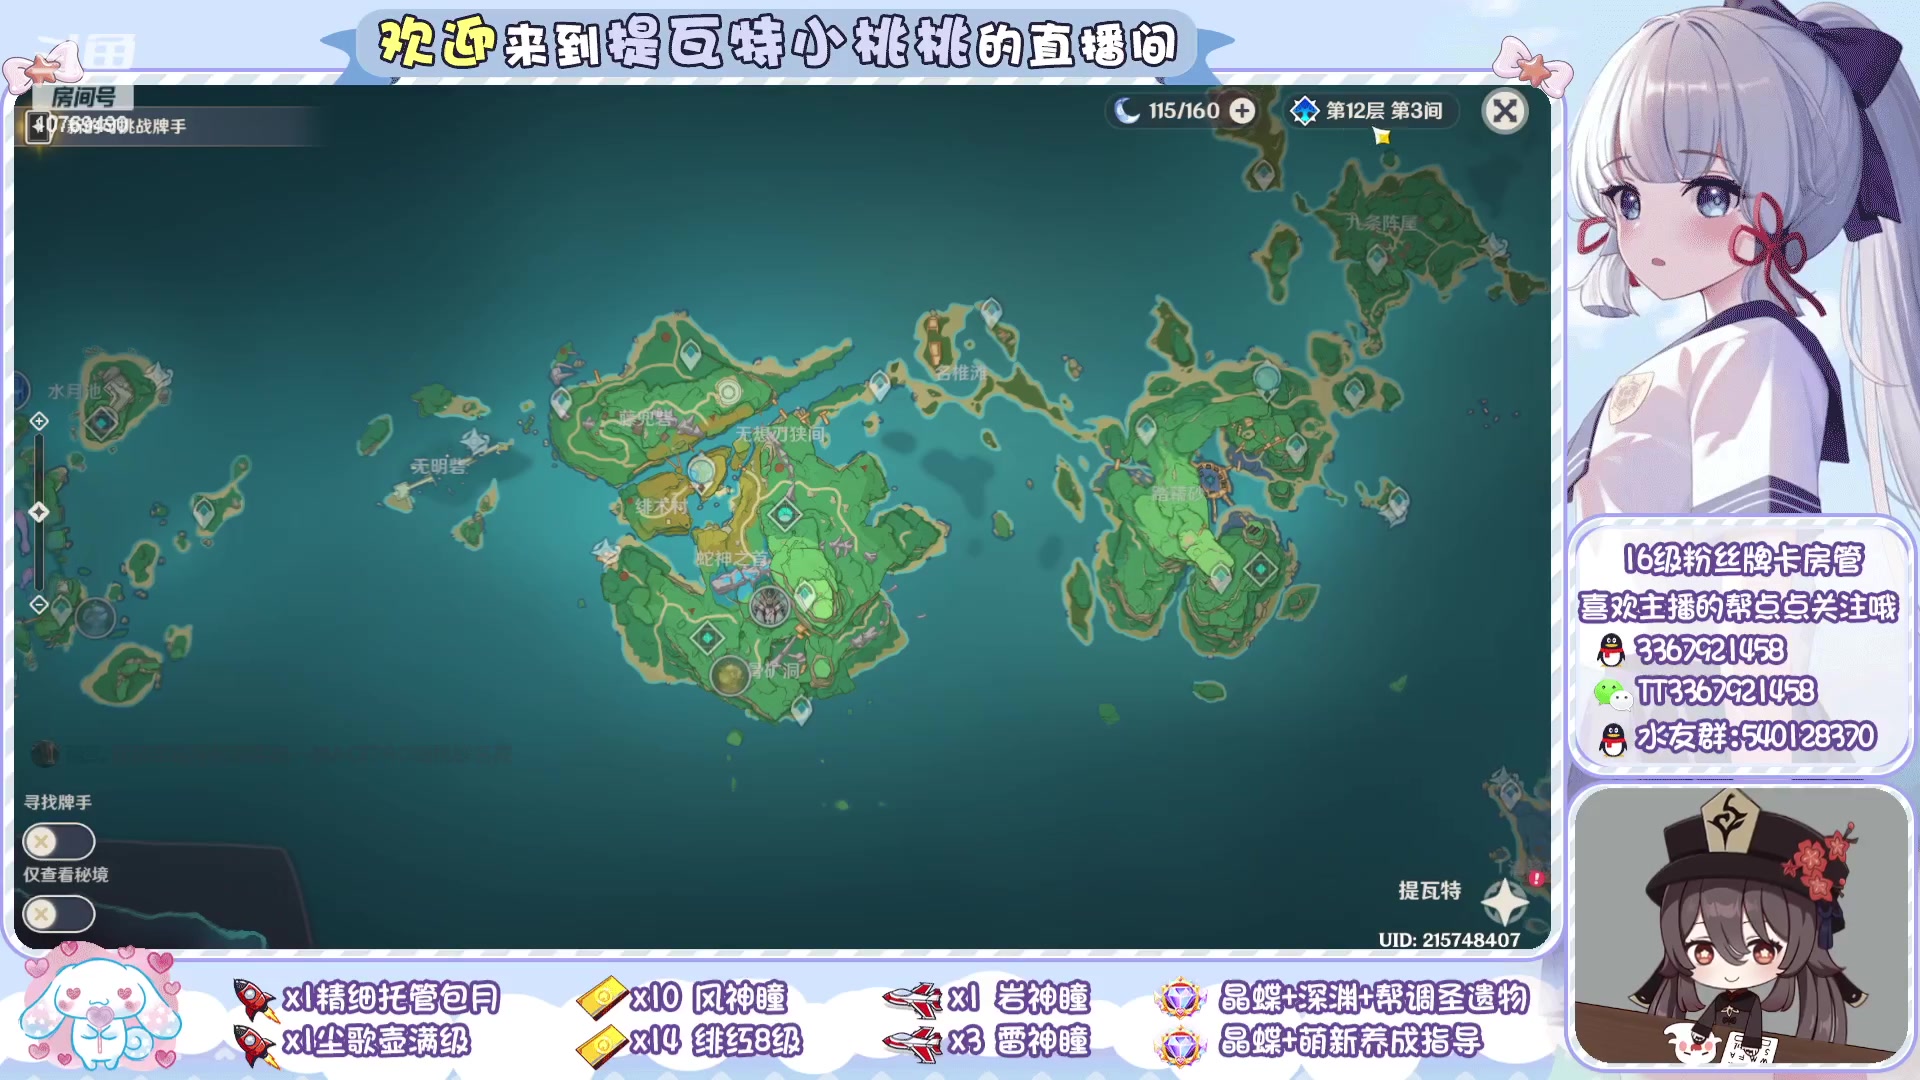Zoom in the map with the plus icon
The height and width of the screenshot is (1080, 1920).
(39, 421)
